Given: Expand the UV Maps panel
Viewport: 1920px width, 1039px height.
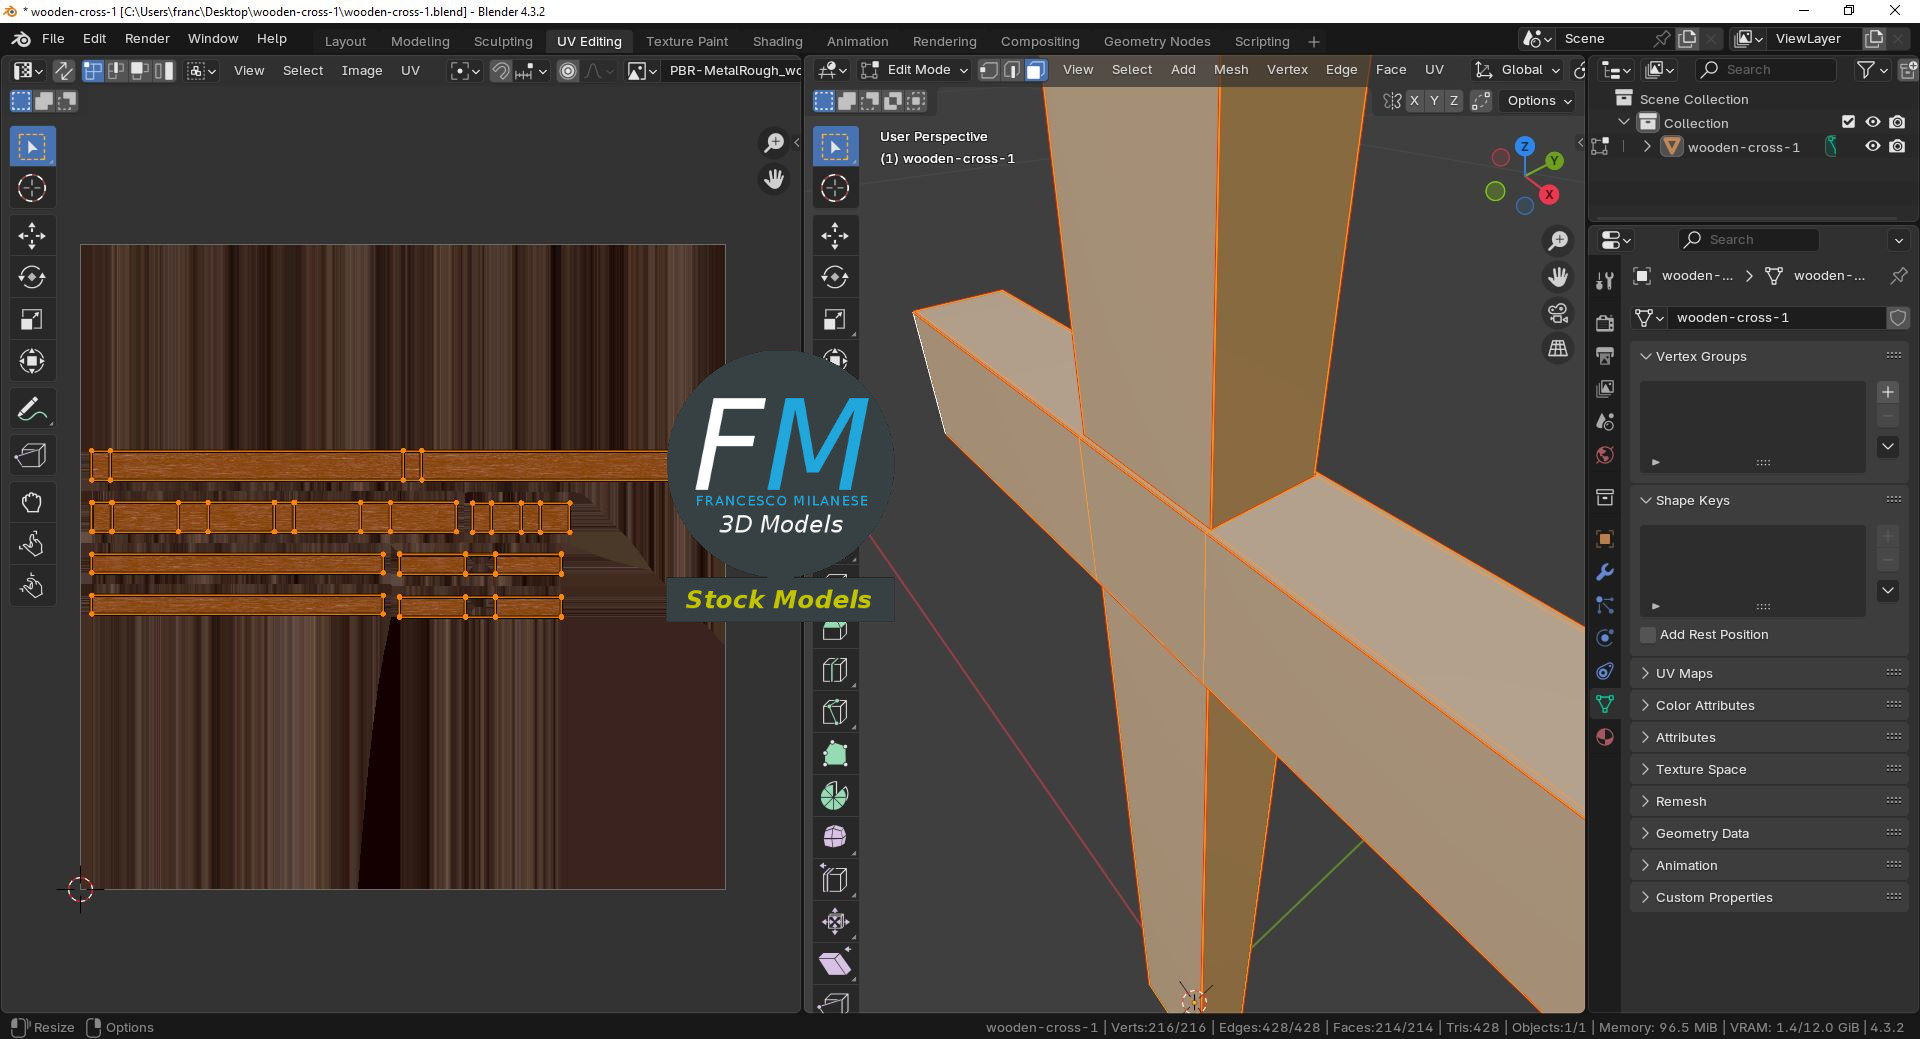Looking at the screenshot, I should coord(1684,673).
